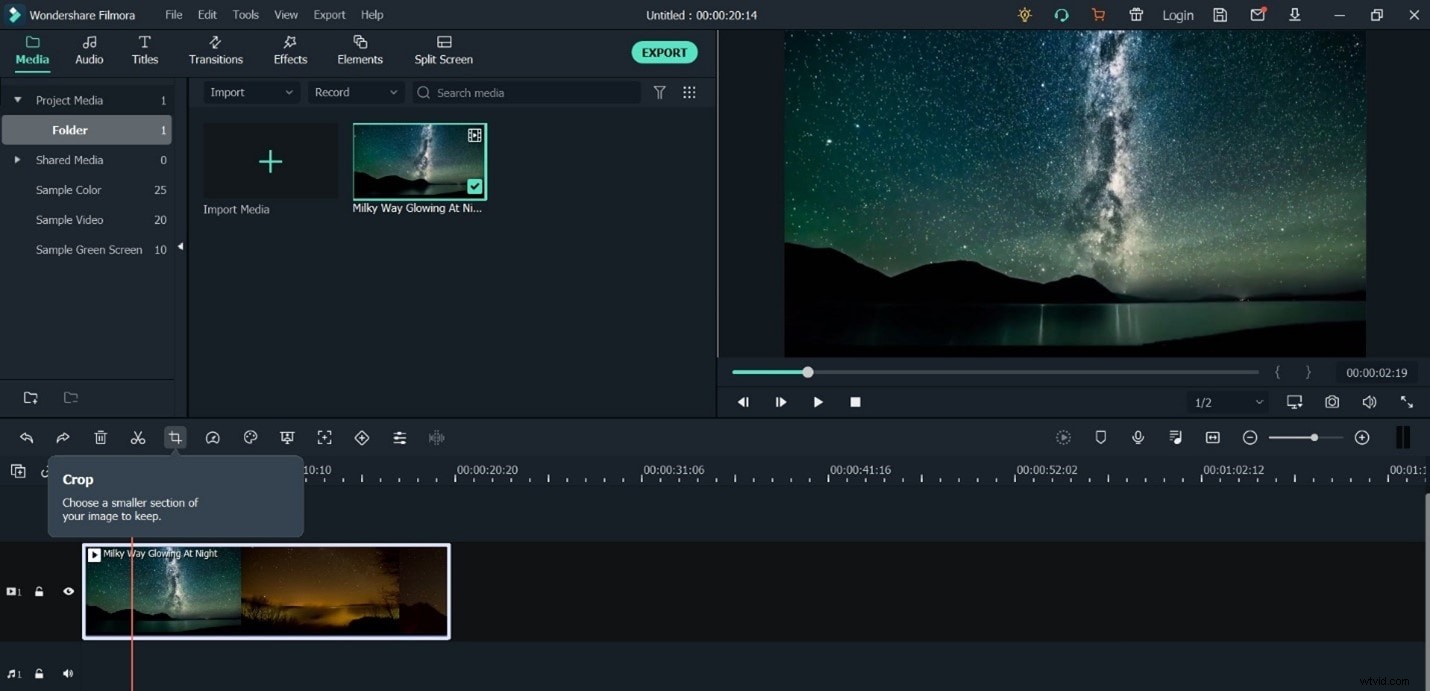Image resolution: width=1430 pixels, height=691 pixels.
Task: Open the Color Correction palette tool
Action: [251, 437]
